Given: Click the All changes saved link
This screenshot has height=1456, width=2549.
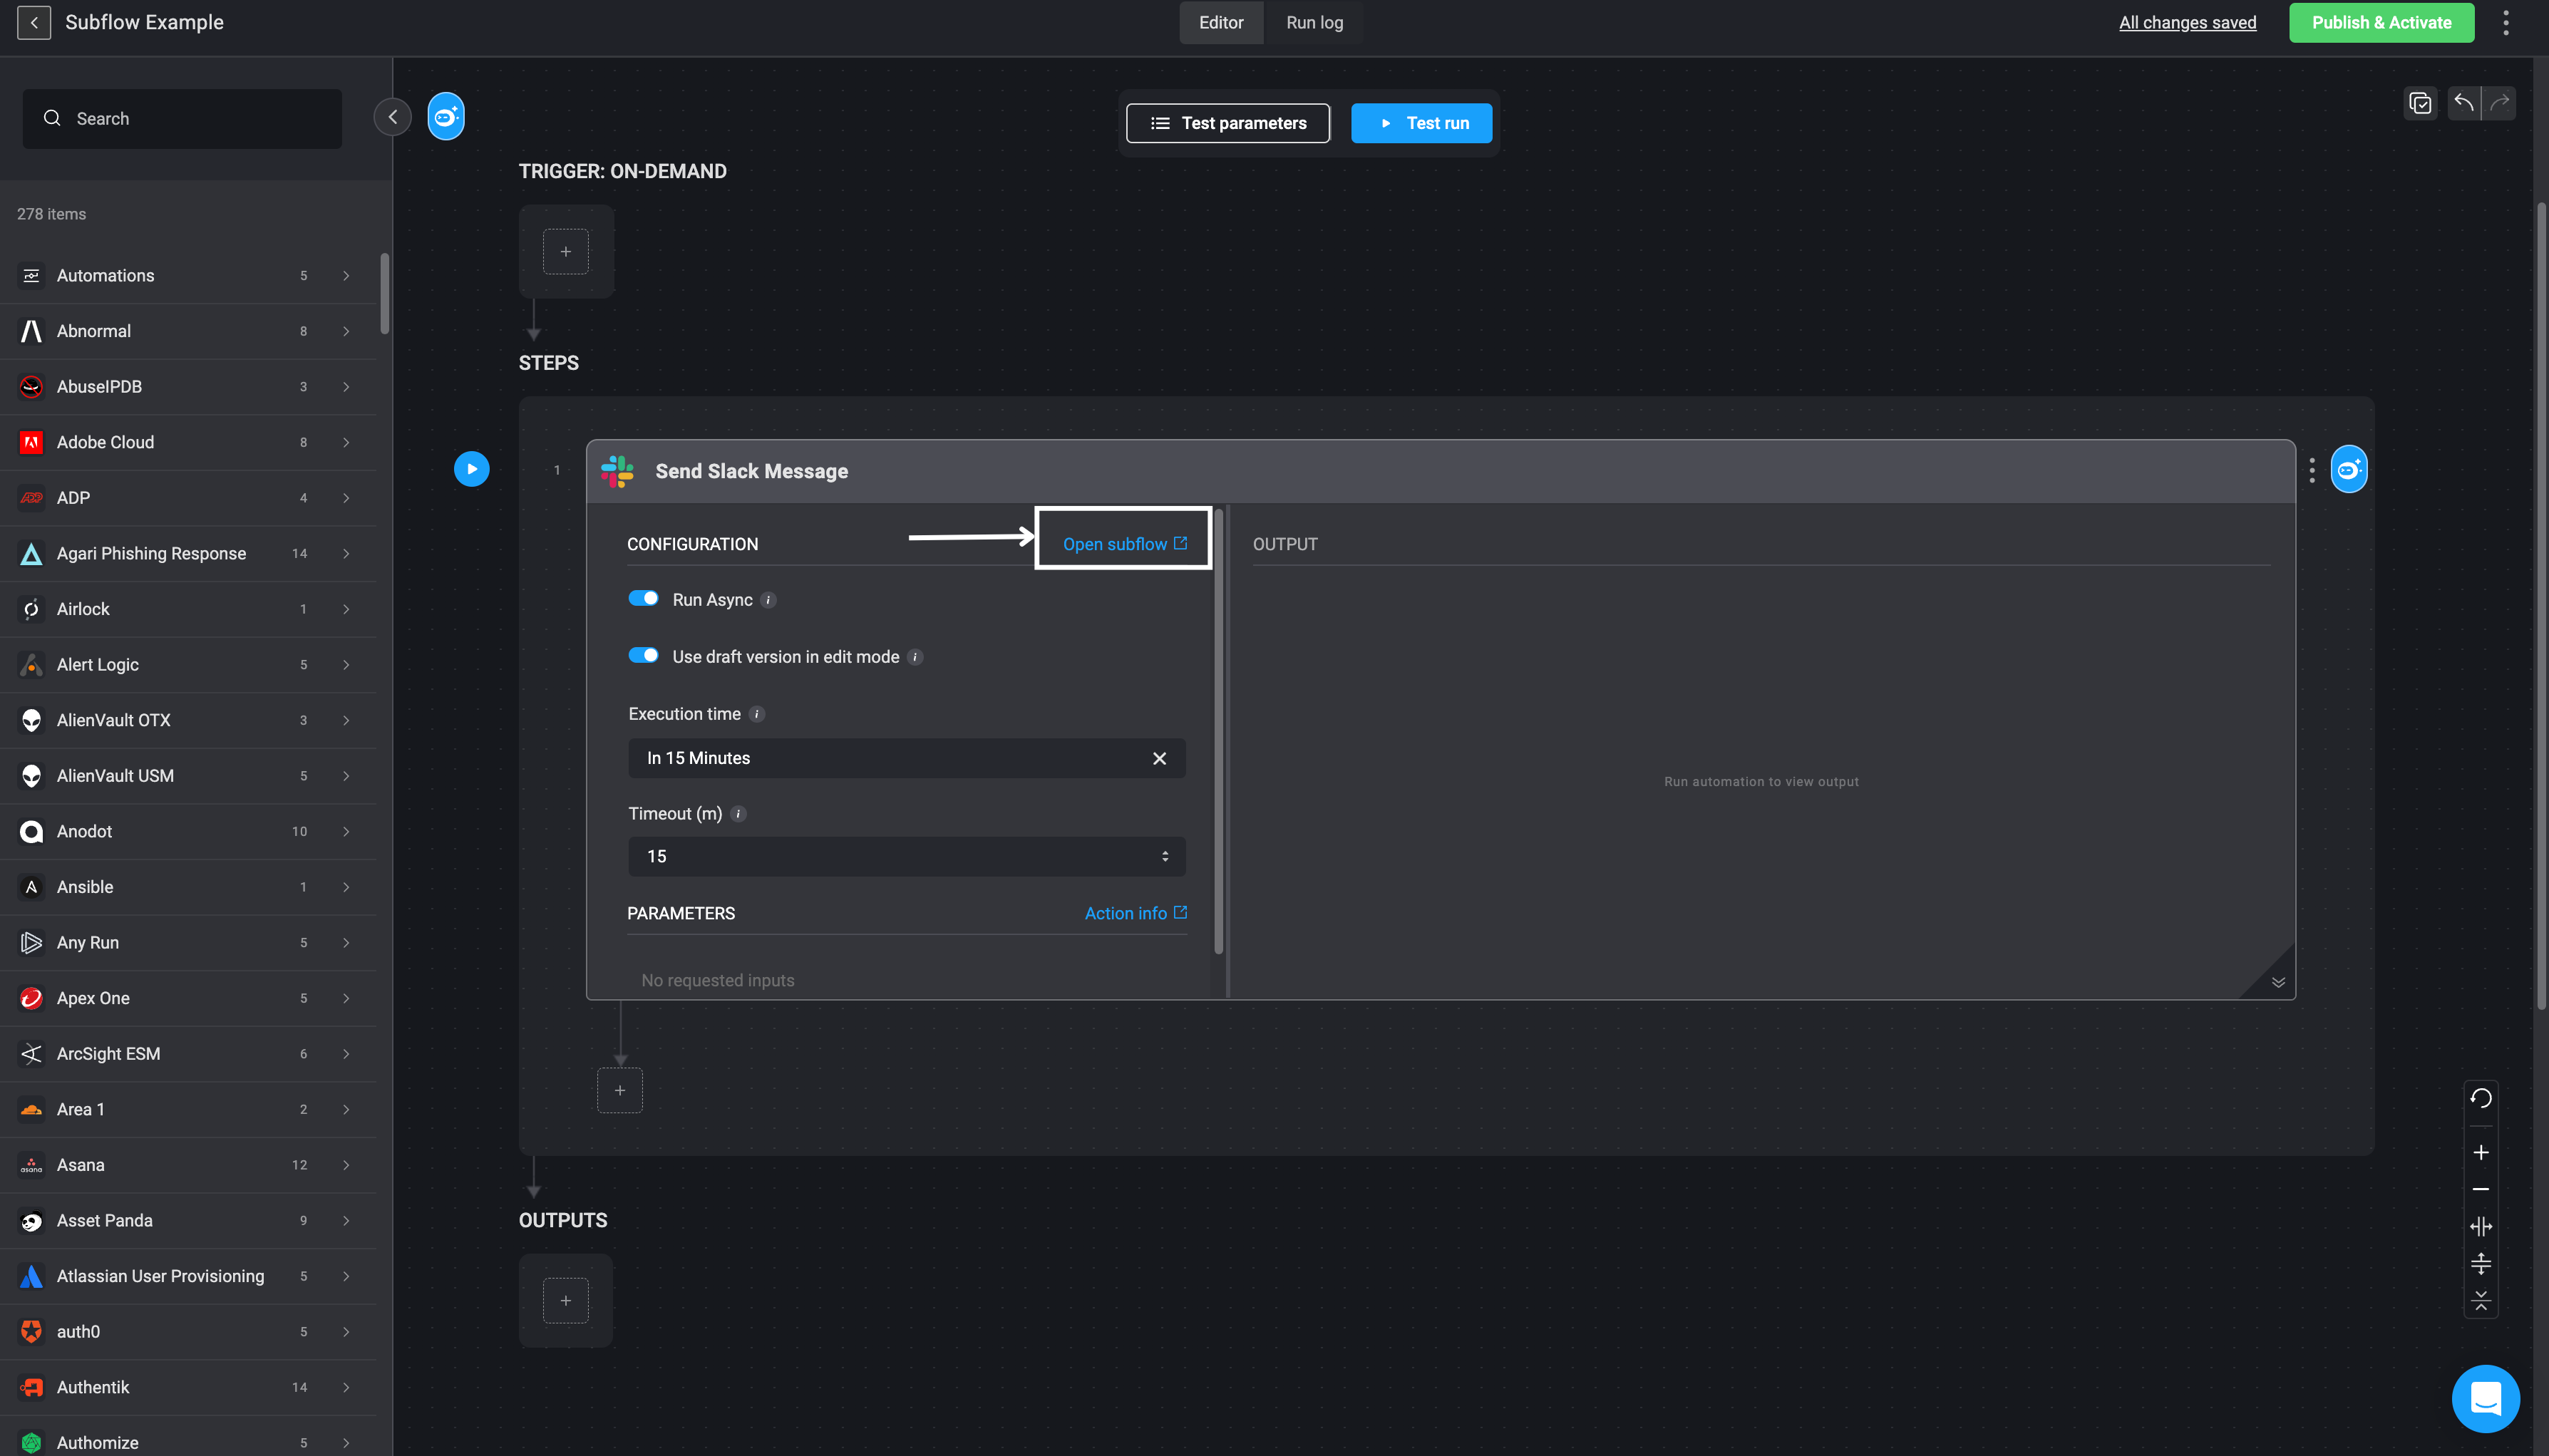Looking at the screenshot, I should coord(2187,22).
